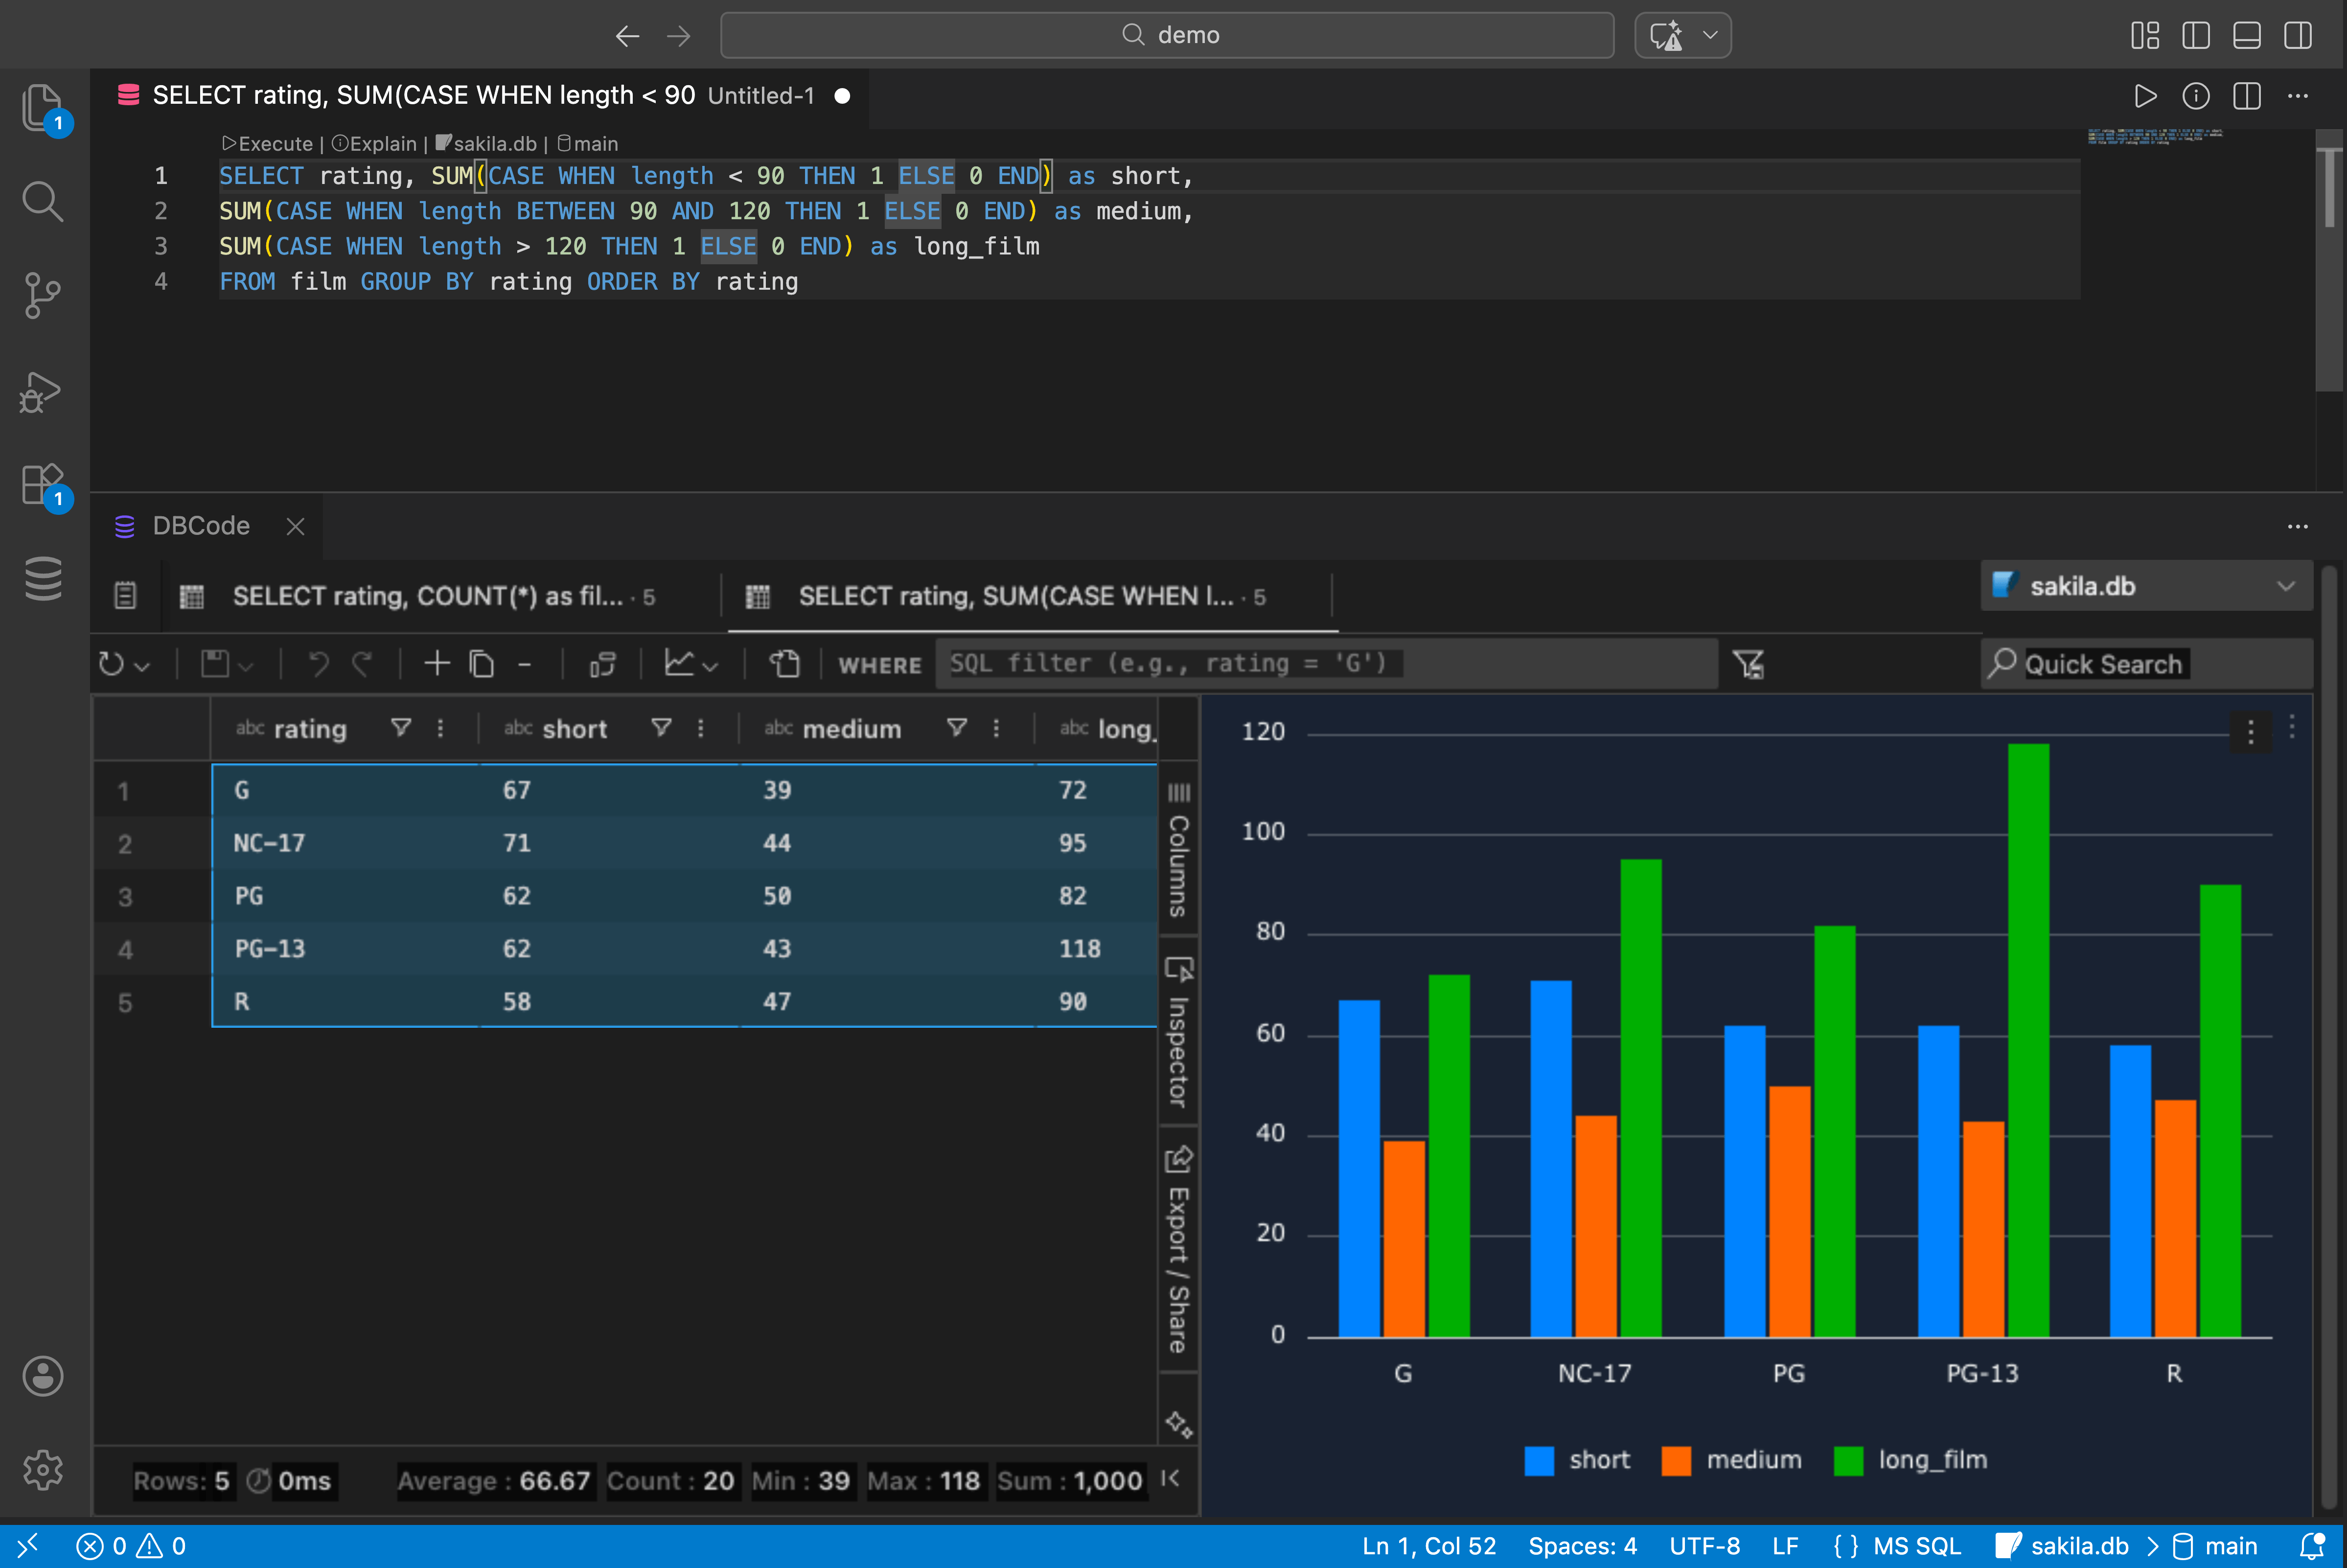Click the Explain link above the SQL query

(374, 143)
